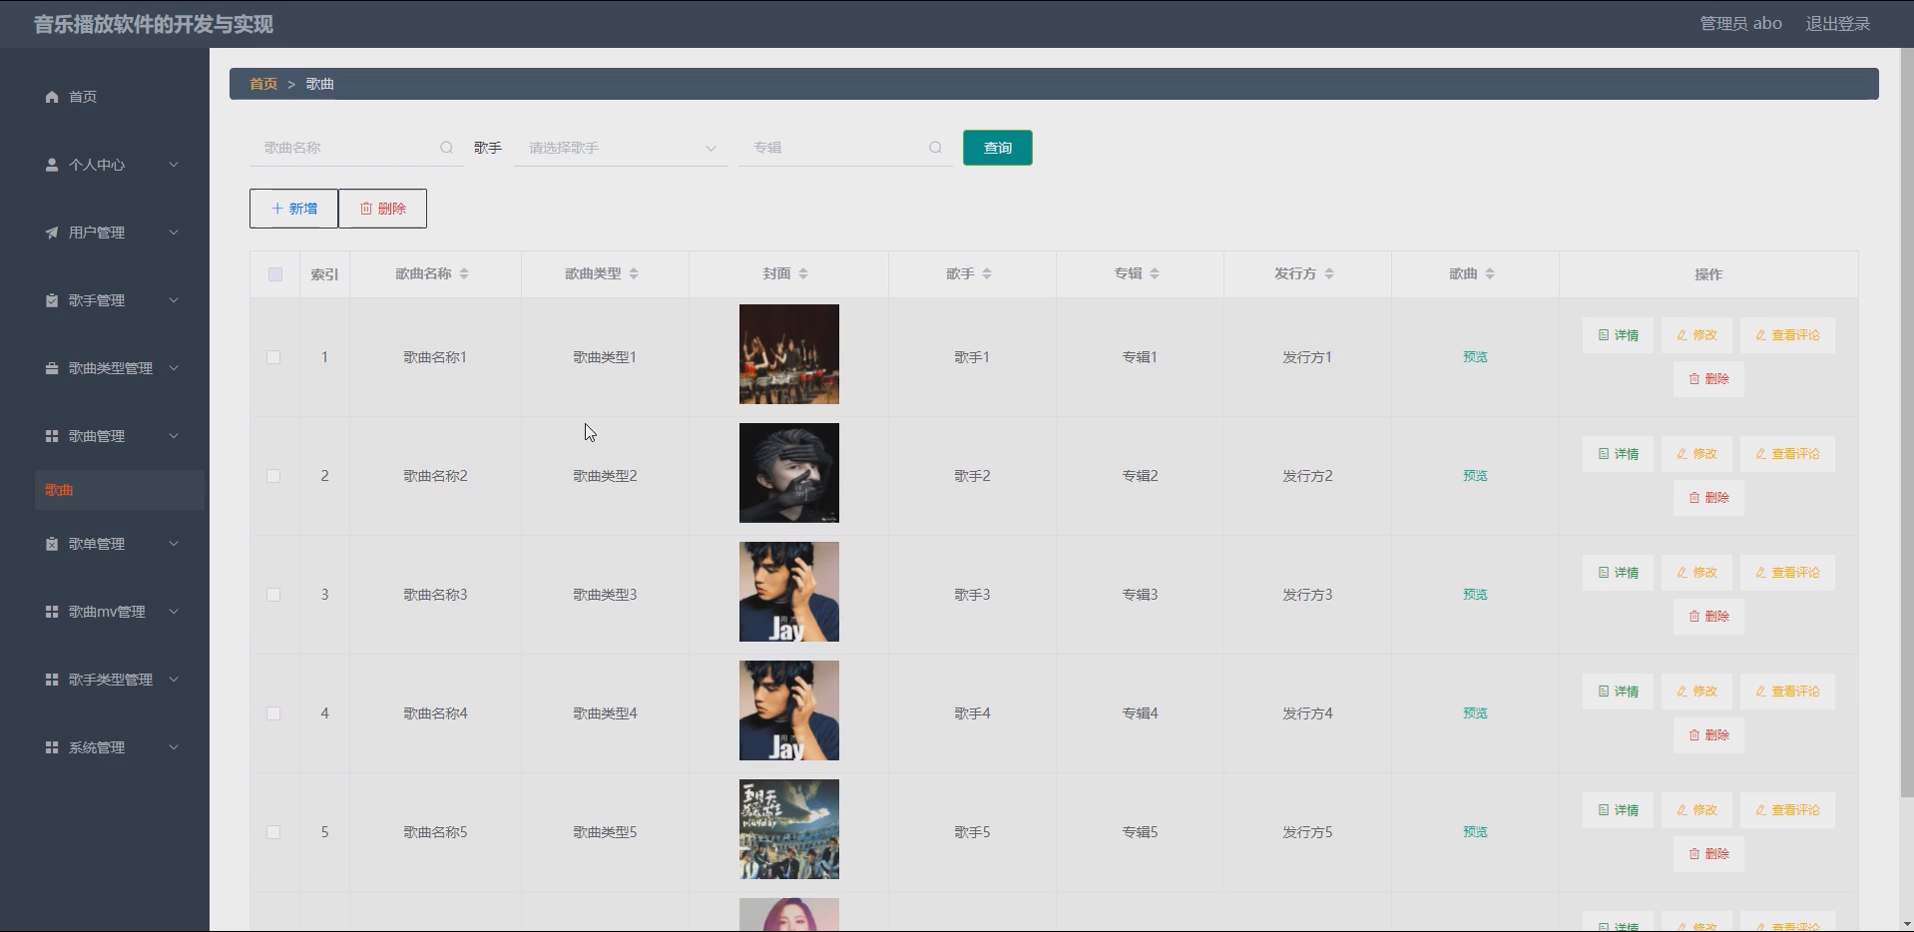
Task: Click the 歌曲名称 search input field
Action: point(356,148)
